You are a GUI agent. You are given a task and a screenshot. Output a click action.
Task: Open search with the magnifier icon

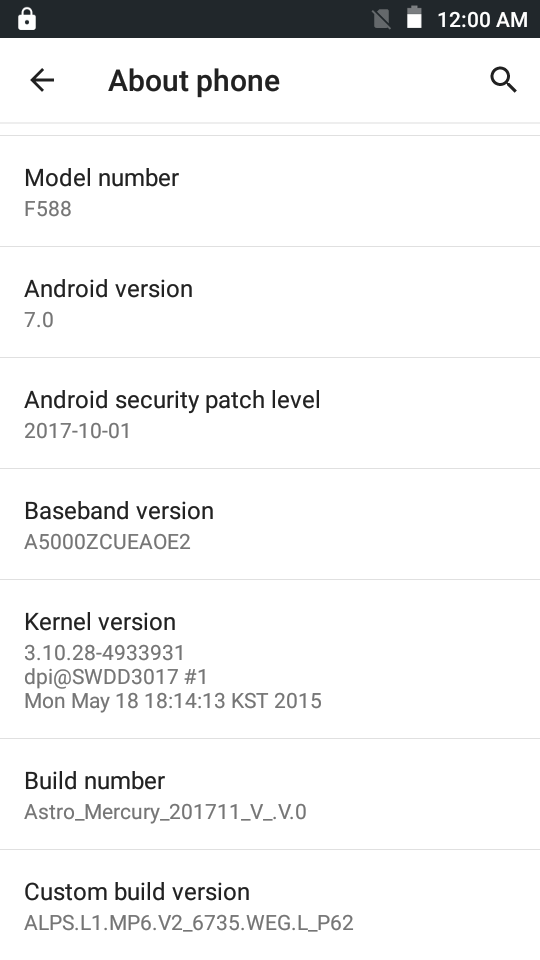(x=503, y=80)
